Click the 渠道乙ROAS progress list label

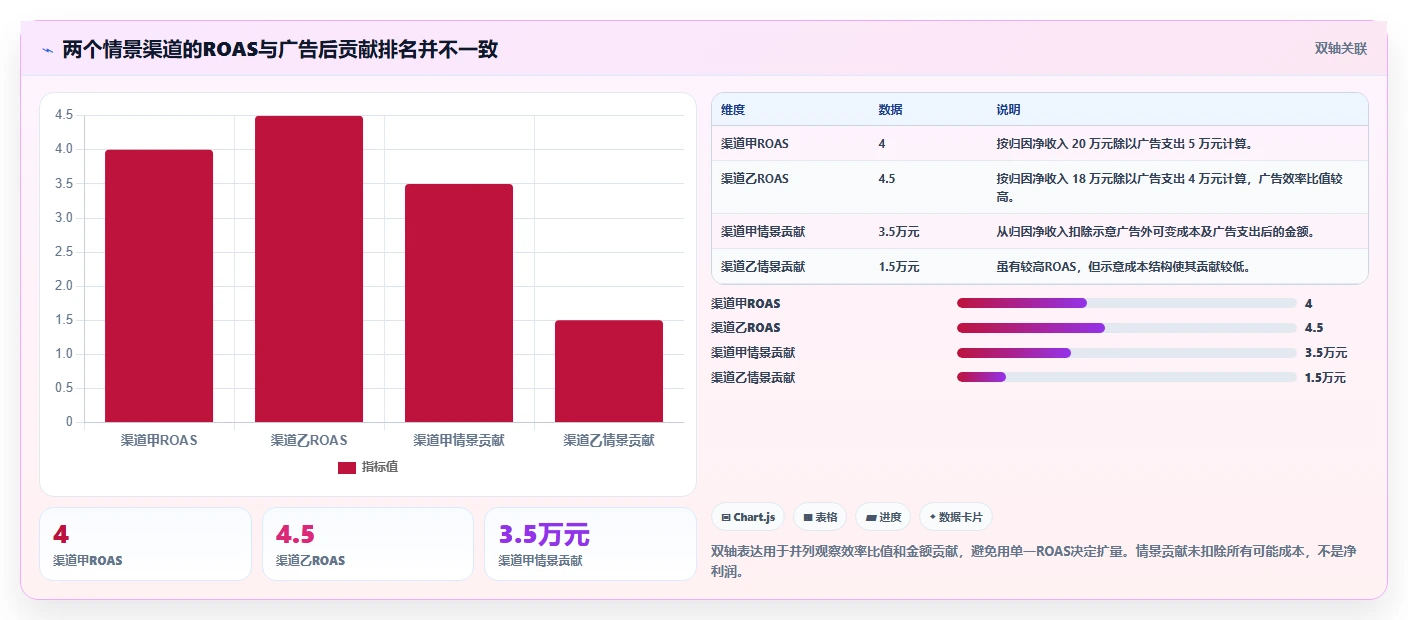click(x=746, y=328)
